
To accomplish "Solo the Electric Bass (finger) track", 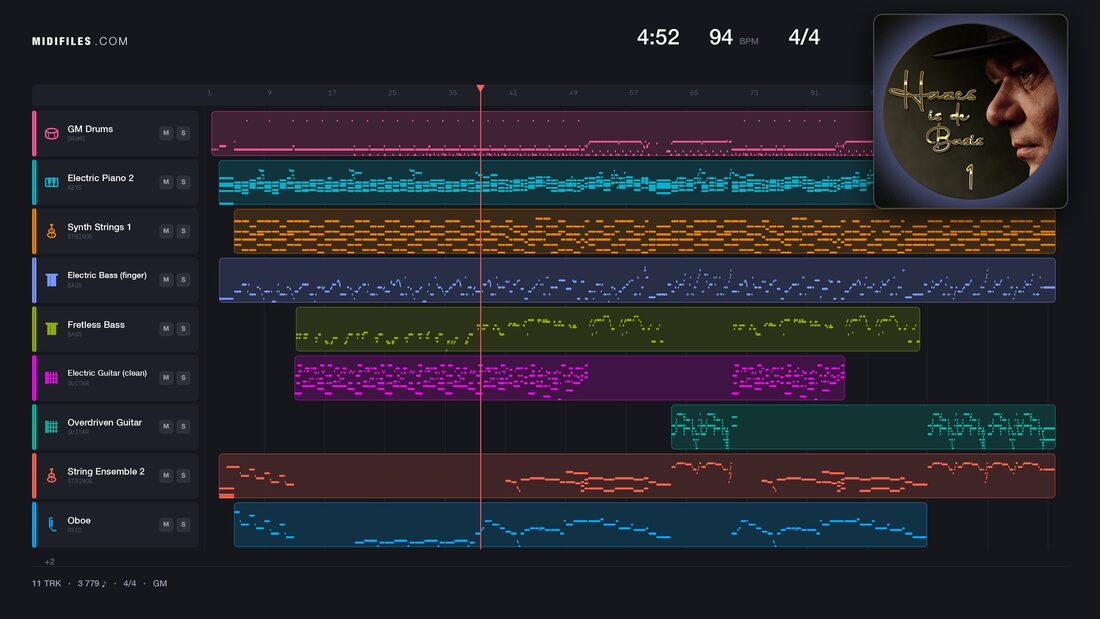I will tap(183, 279).
